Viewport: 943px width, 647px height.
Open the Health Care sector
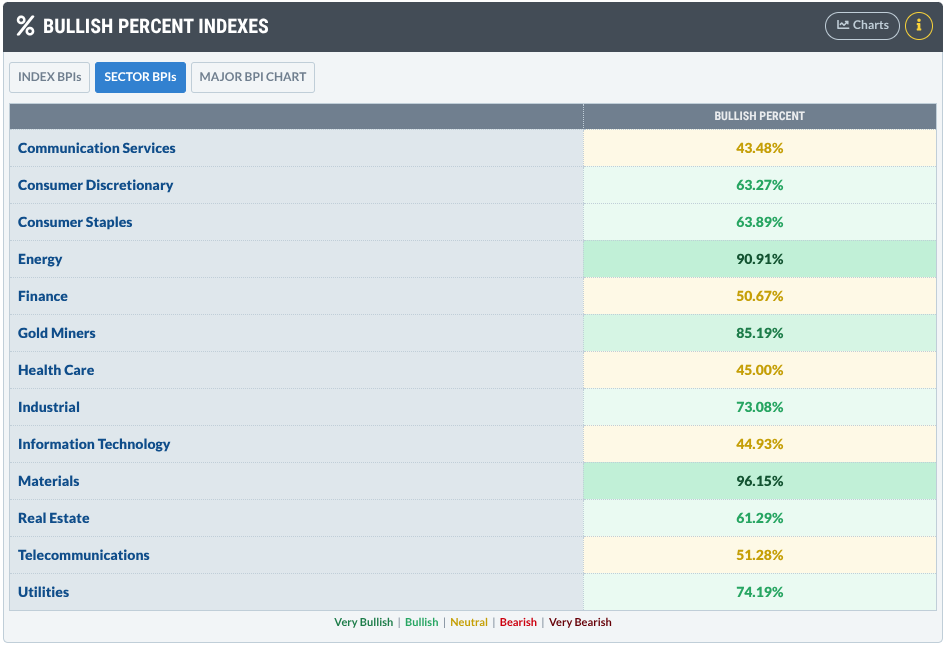(56, 370)
